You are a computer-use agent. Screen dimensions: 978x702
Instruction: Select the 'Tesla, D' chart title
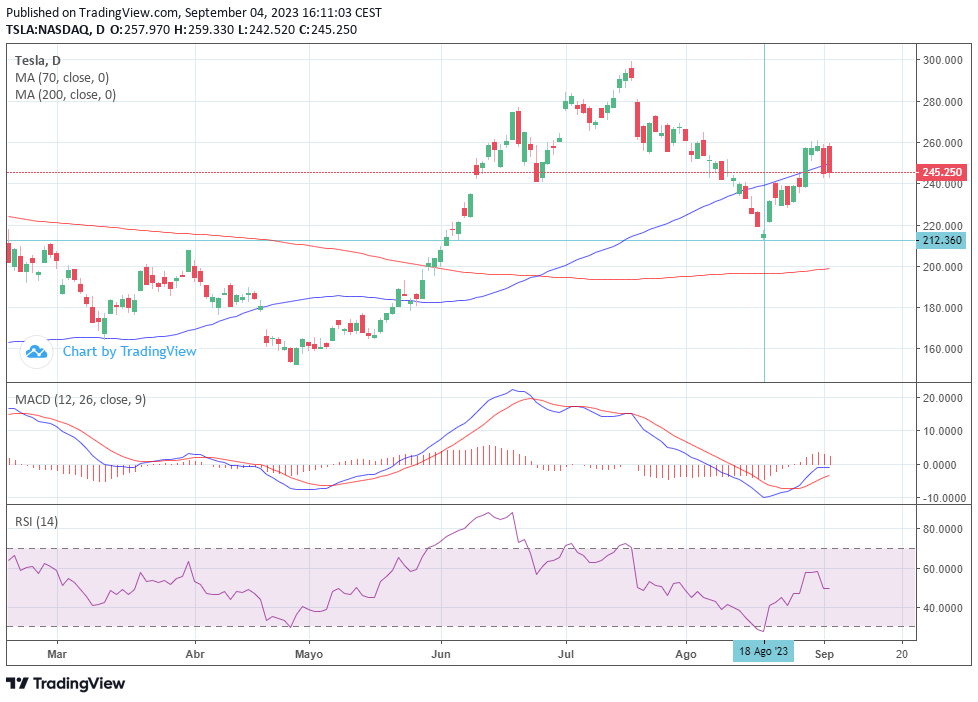[37, 61]
